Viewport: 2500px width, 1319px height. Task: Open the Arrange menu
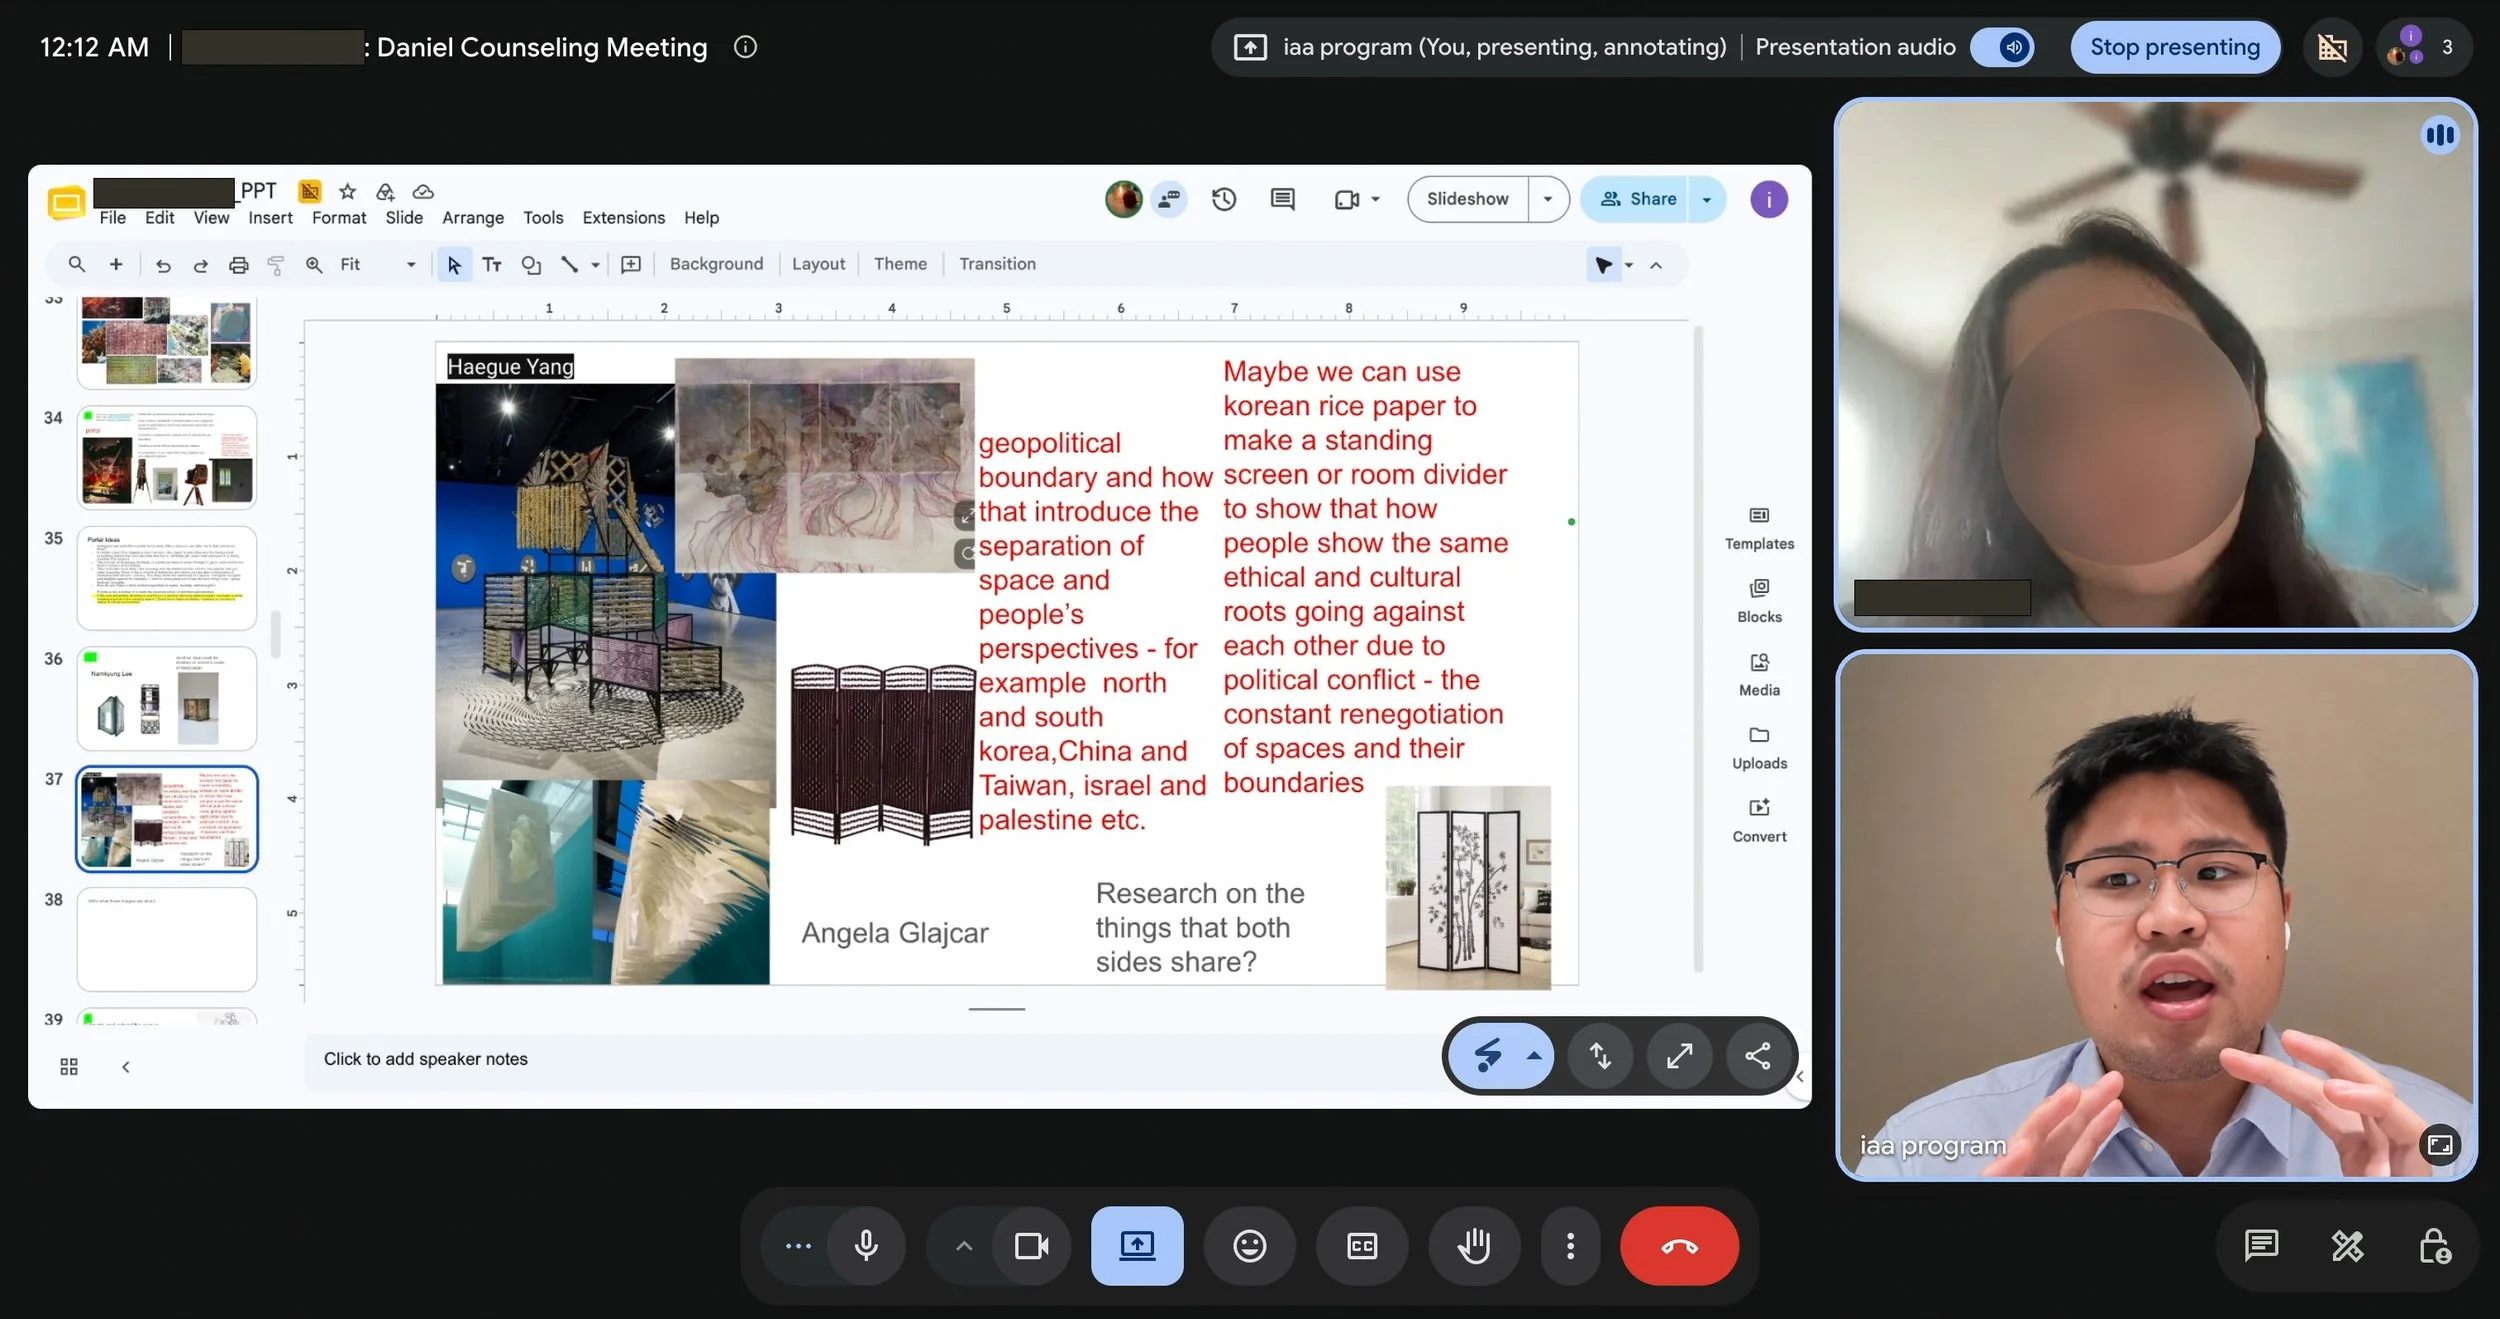tap(473, 218)
